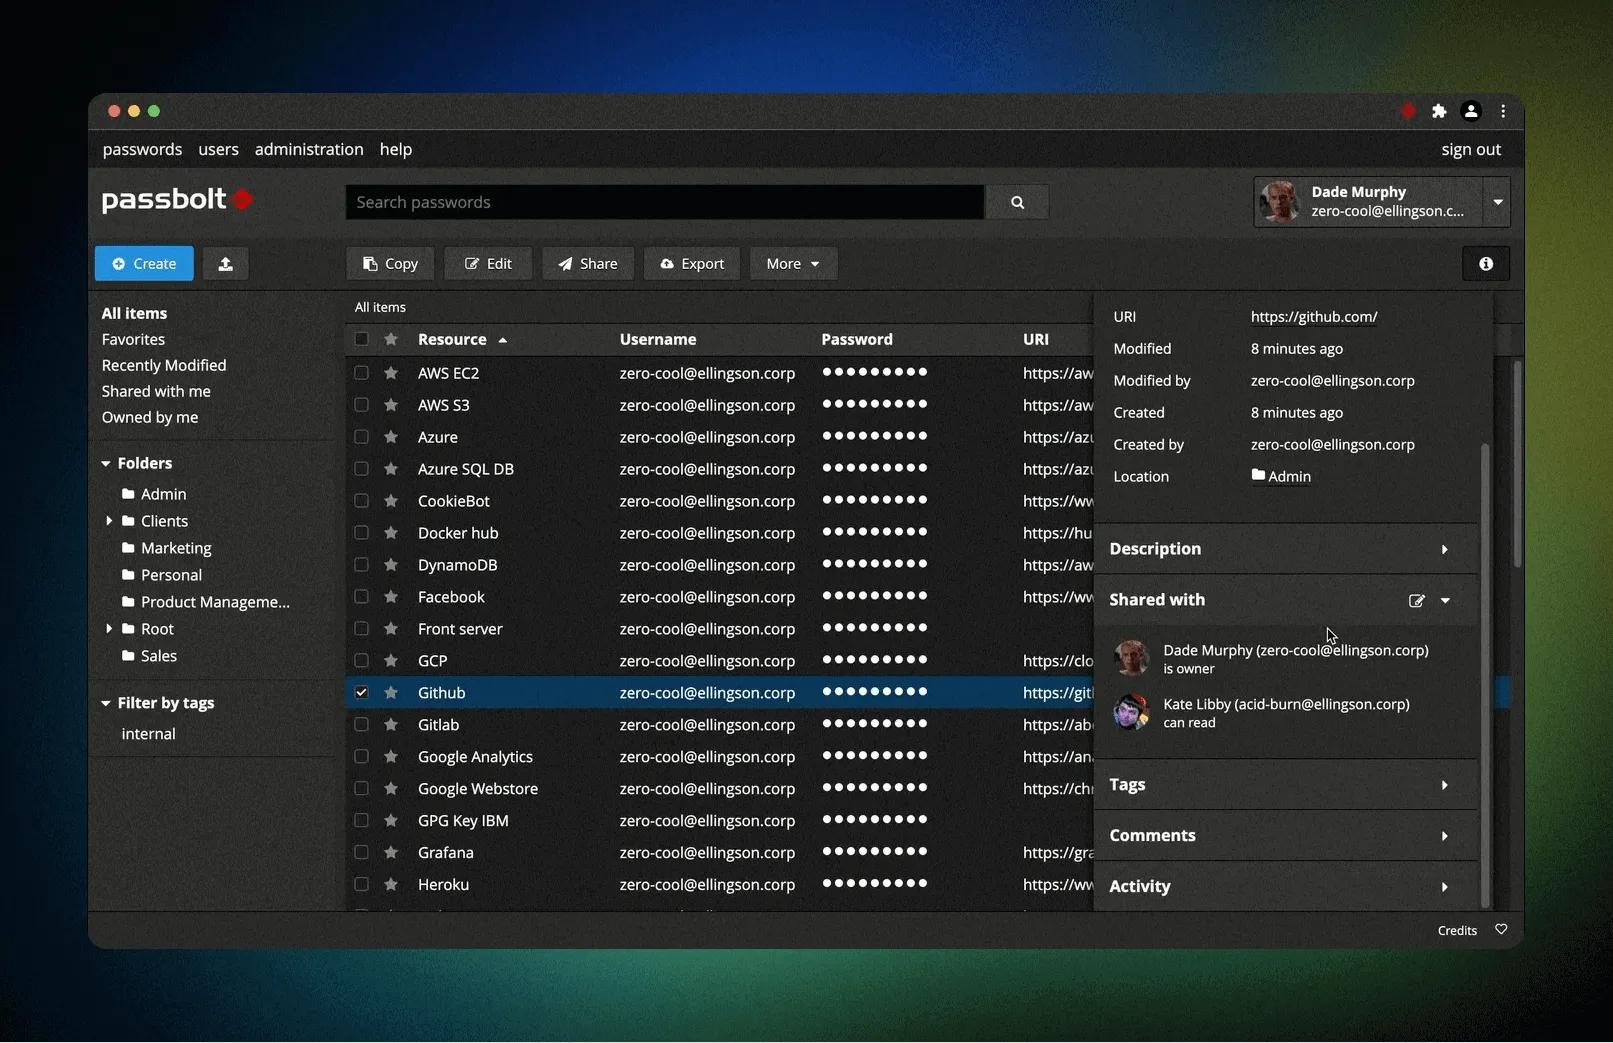This screenshot has width=1613, height=1043.
Task: Open the help menu
Action: tap(396, 149)
